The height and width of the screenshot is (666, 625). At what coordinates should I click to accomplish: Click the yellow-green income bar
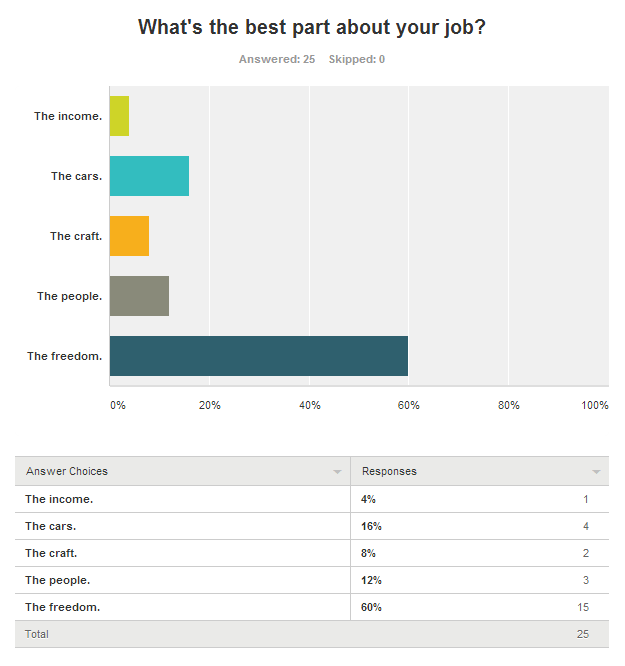point(119,116)
